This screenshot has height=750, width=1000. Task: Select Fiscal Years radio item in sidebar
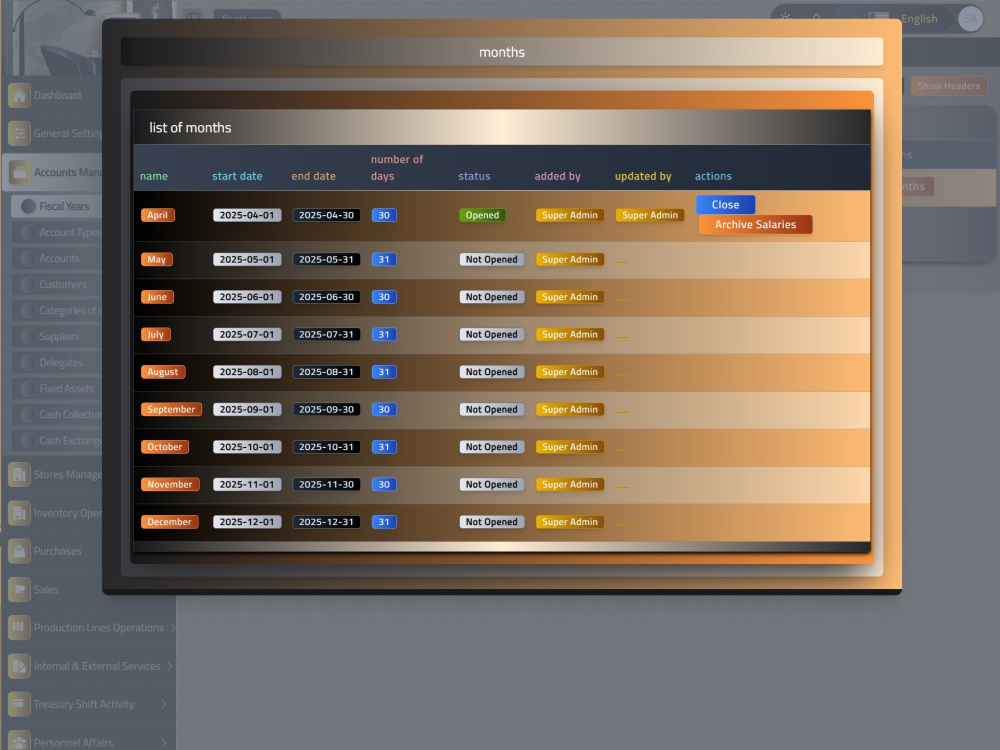click(x=57, y=206)
